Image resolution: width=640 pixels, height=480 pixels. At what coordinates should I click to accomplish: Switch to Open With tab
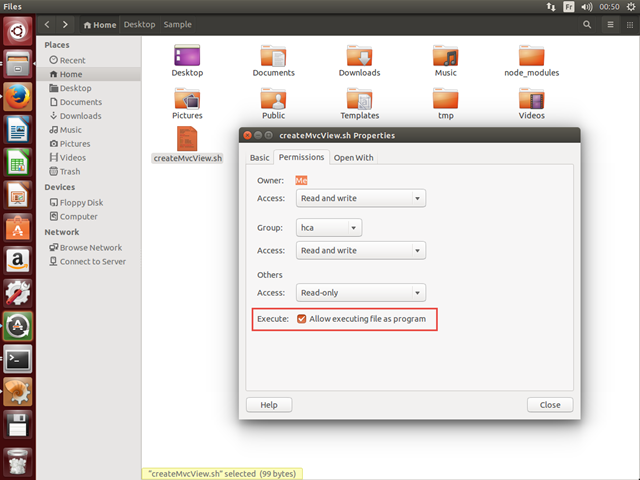(353, 158)
